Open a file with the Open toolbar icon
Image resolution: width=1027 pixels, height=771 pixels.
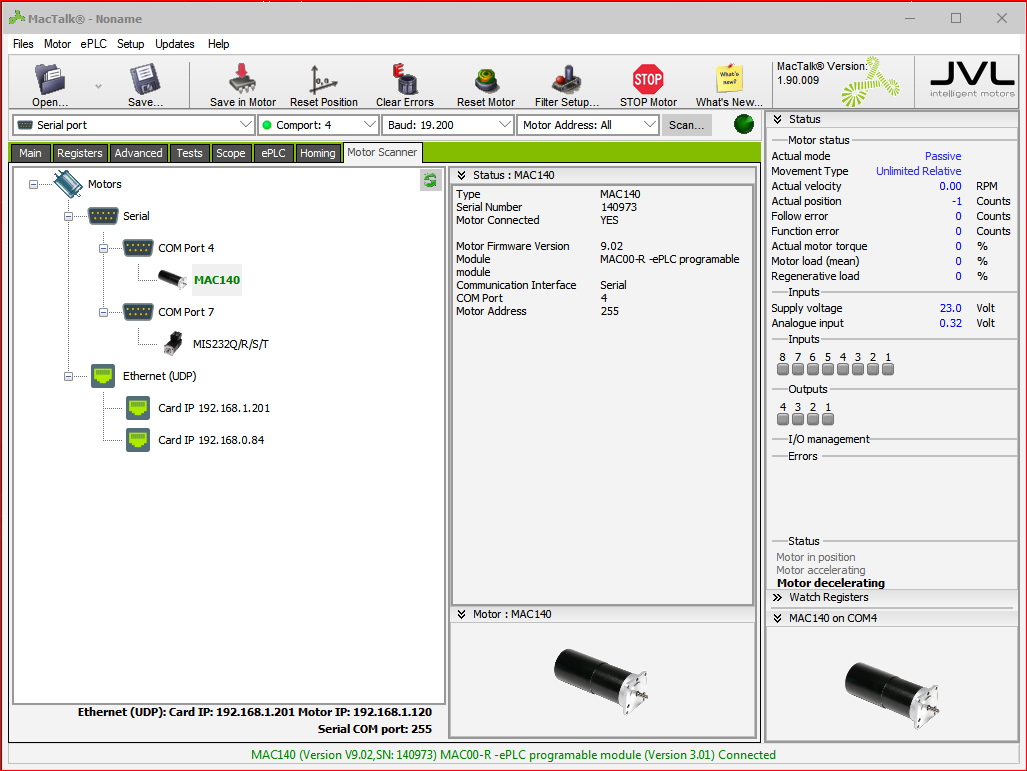[50, 79]
